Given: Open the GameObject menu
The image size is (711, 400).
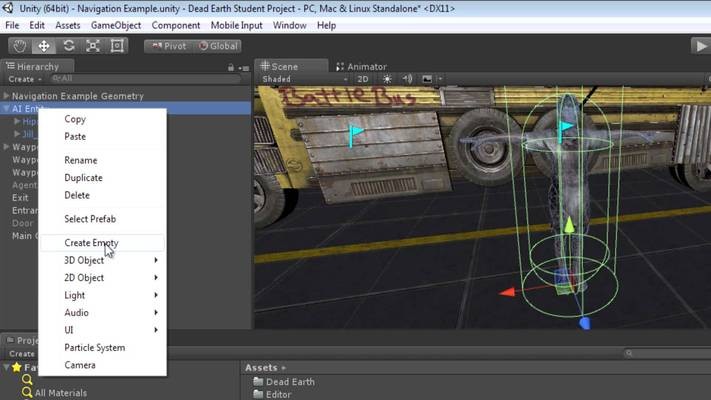Looking at the screenshot, I should [x=115, y=25].
